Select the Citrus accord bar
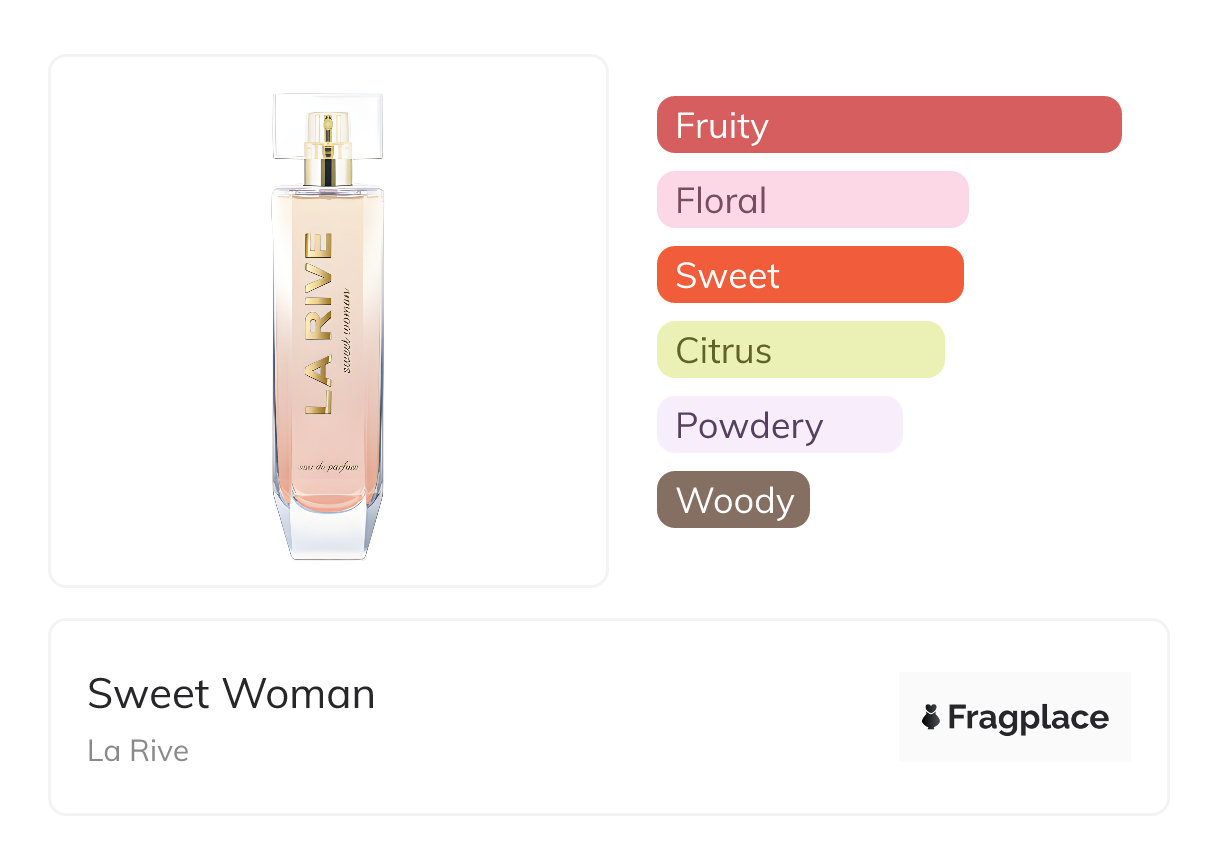The height and width of the screenshot is (864, 1218). 800,350
